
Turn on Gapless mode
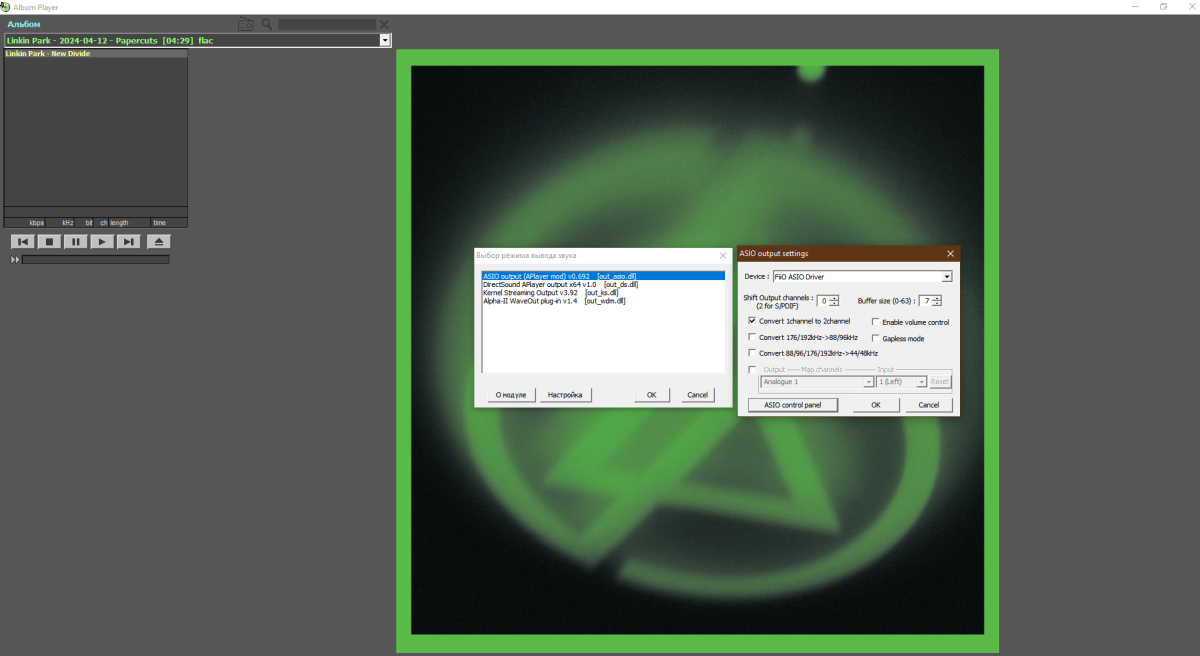[875, 338]
